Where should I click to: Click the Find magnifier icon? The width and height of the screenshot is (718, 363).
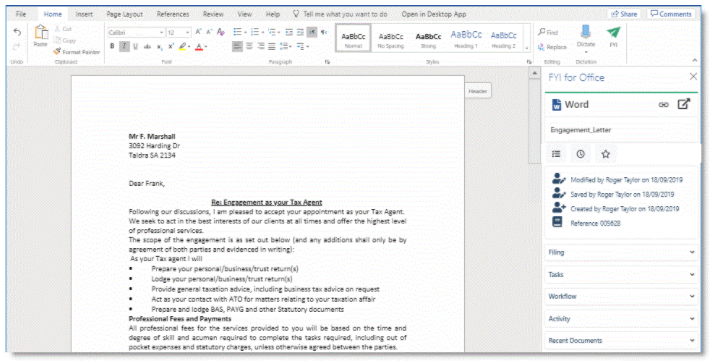542,32
